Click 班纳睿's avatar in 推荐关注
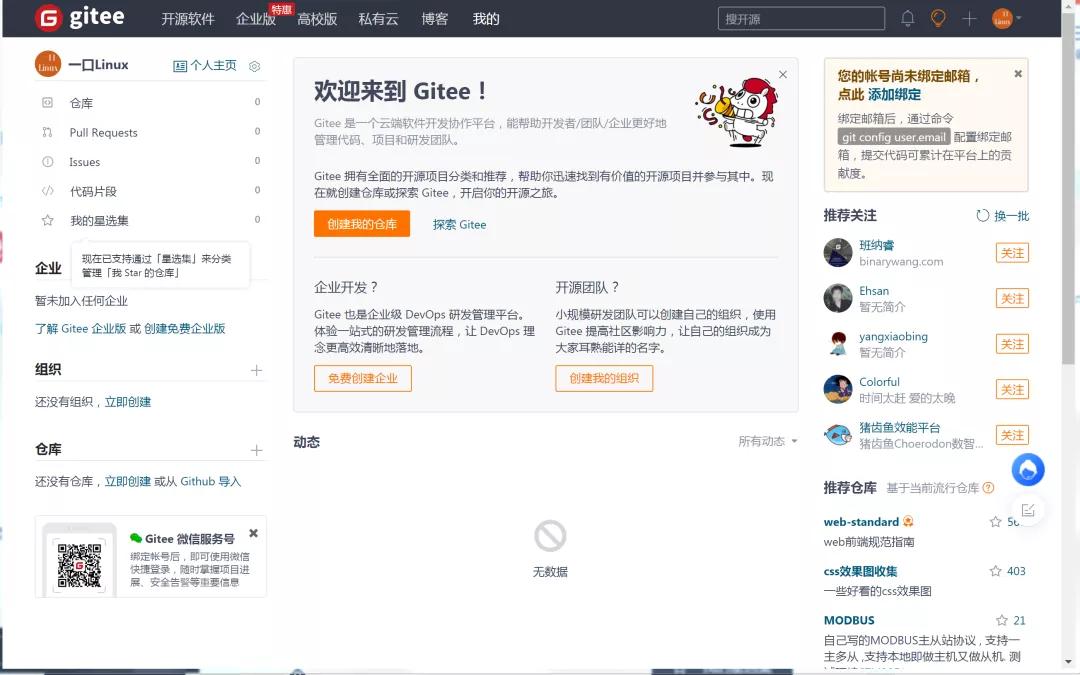Screen dimensions: 1080x675 838,253
